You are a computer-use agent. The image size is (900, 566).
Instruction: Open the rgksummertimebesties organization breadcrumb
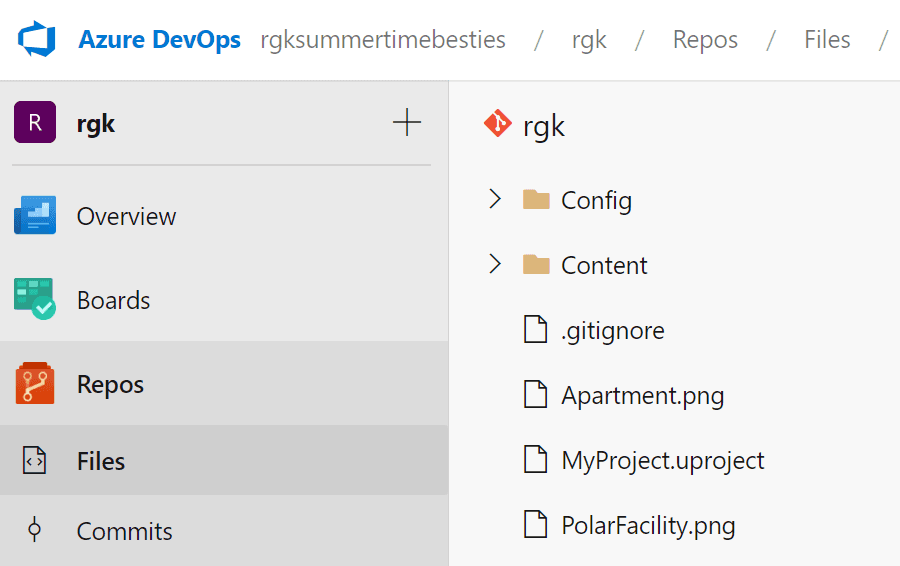pyautogui.click(x=383, y=40)
